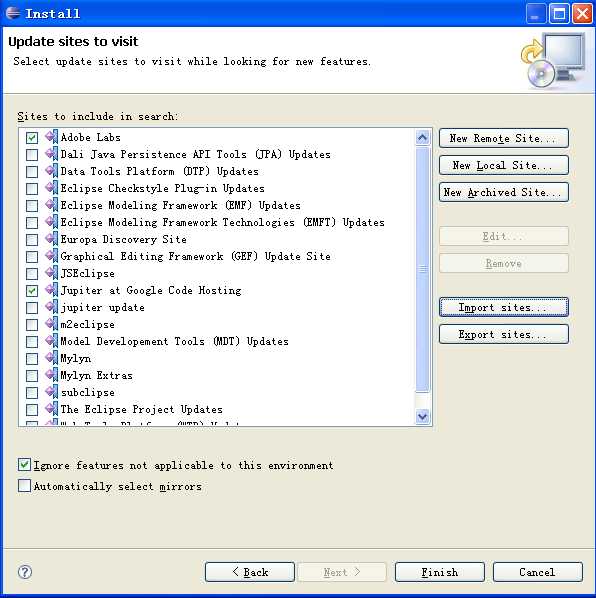Close the Install window
The height and width of the screenshot is (598, 596).
point(583,14)
